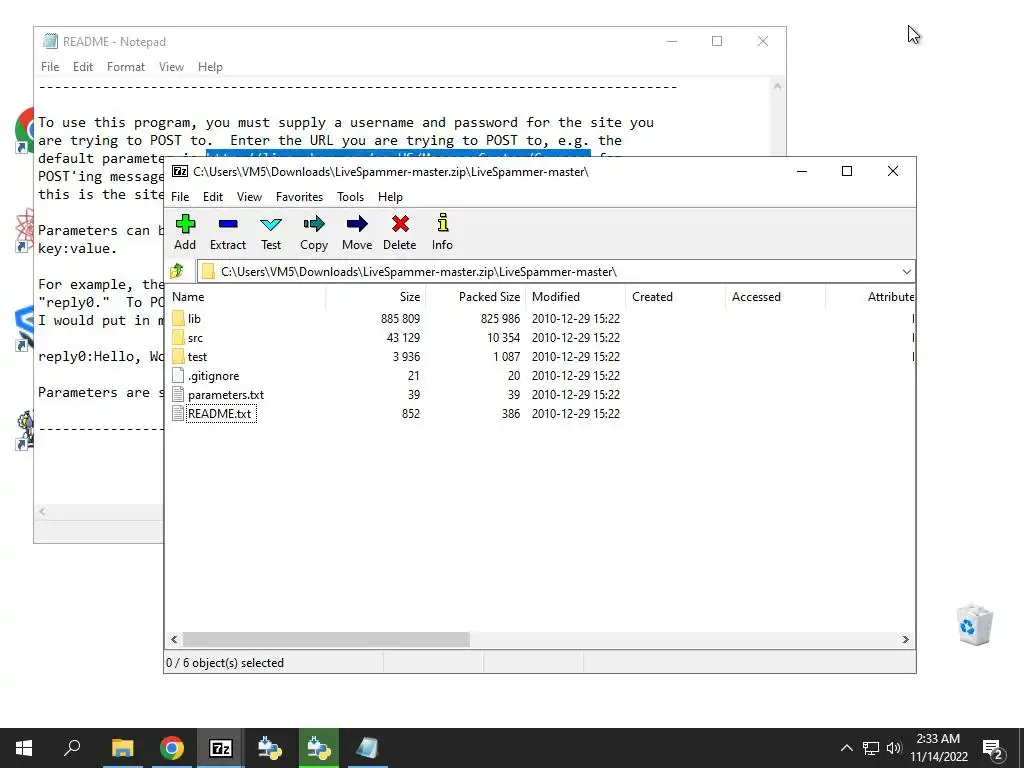1024x768 pixels.
Task: Click test packed size 1 087
Action: pos(507,357)
